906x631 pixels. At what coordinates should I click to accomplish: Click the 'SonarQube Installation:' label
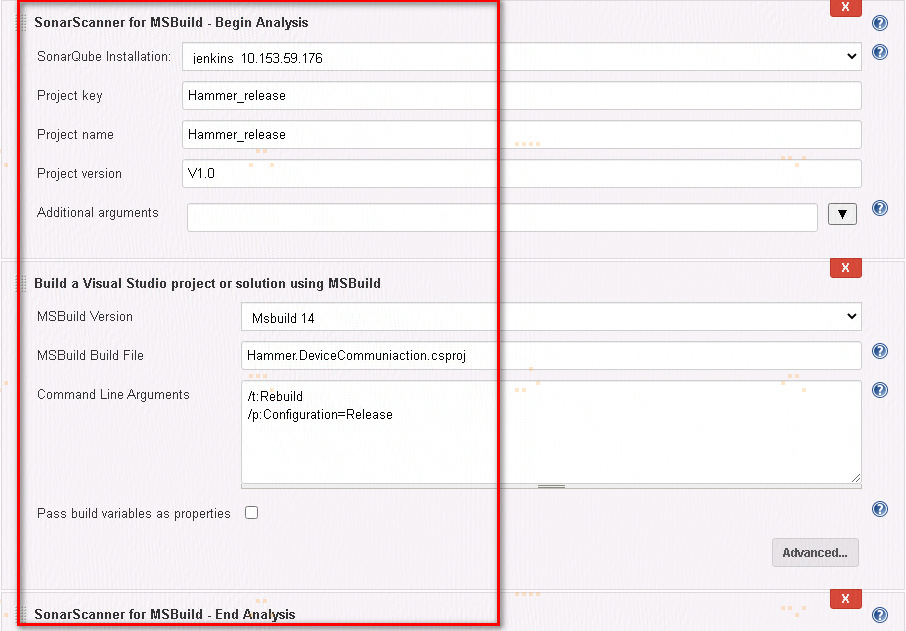click(x=104, y=57)
